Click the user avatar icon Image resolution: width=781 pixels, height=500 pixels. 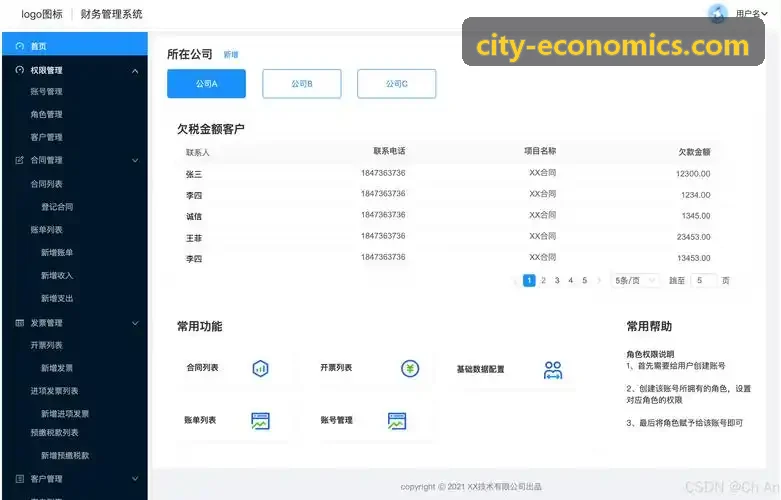pos(718,13)
